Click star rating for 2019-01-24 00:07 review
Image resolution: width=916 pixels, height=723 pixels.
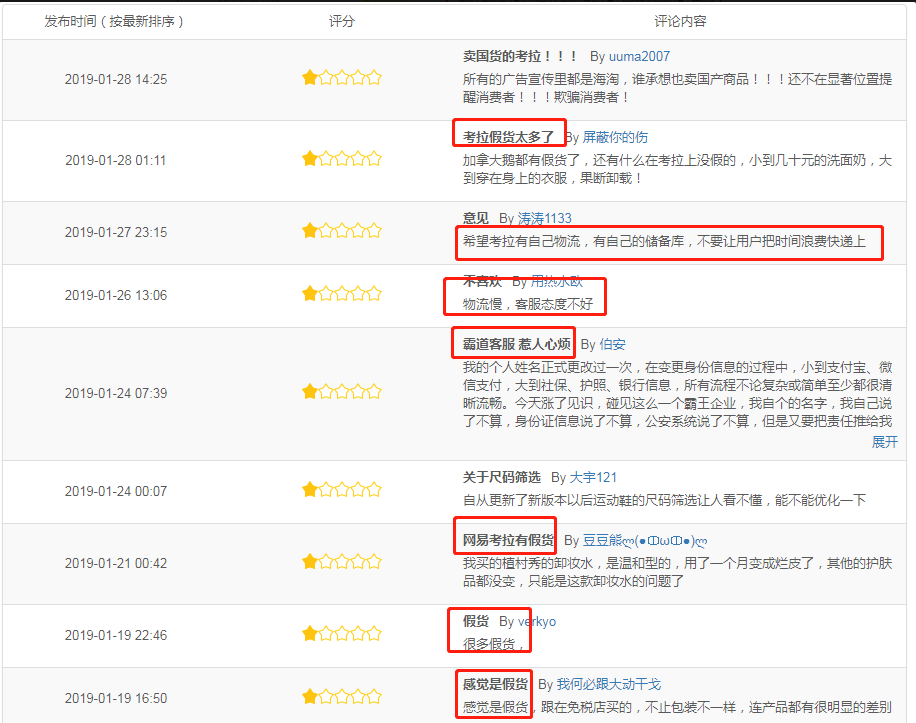click(342, 490)
